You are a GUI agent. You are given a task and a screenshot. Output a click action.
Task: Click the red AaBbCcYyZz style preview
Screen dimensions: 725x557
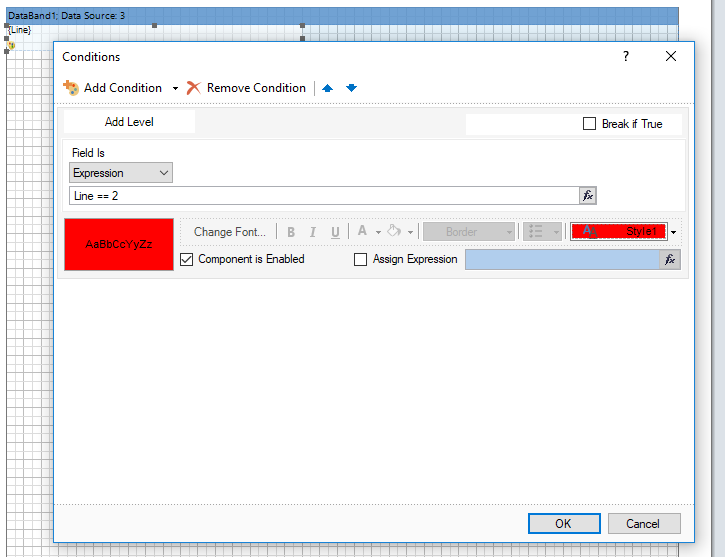tap(119, 244)
